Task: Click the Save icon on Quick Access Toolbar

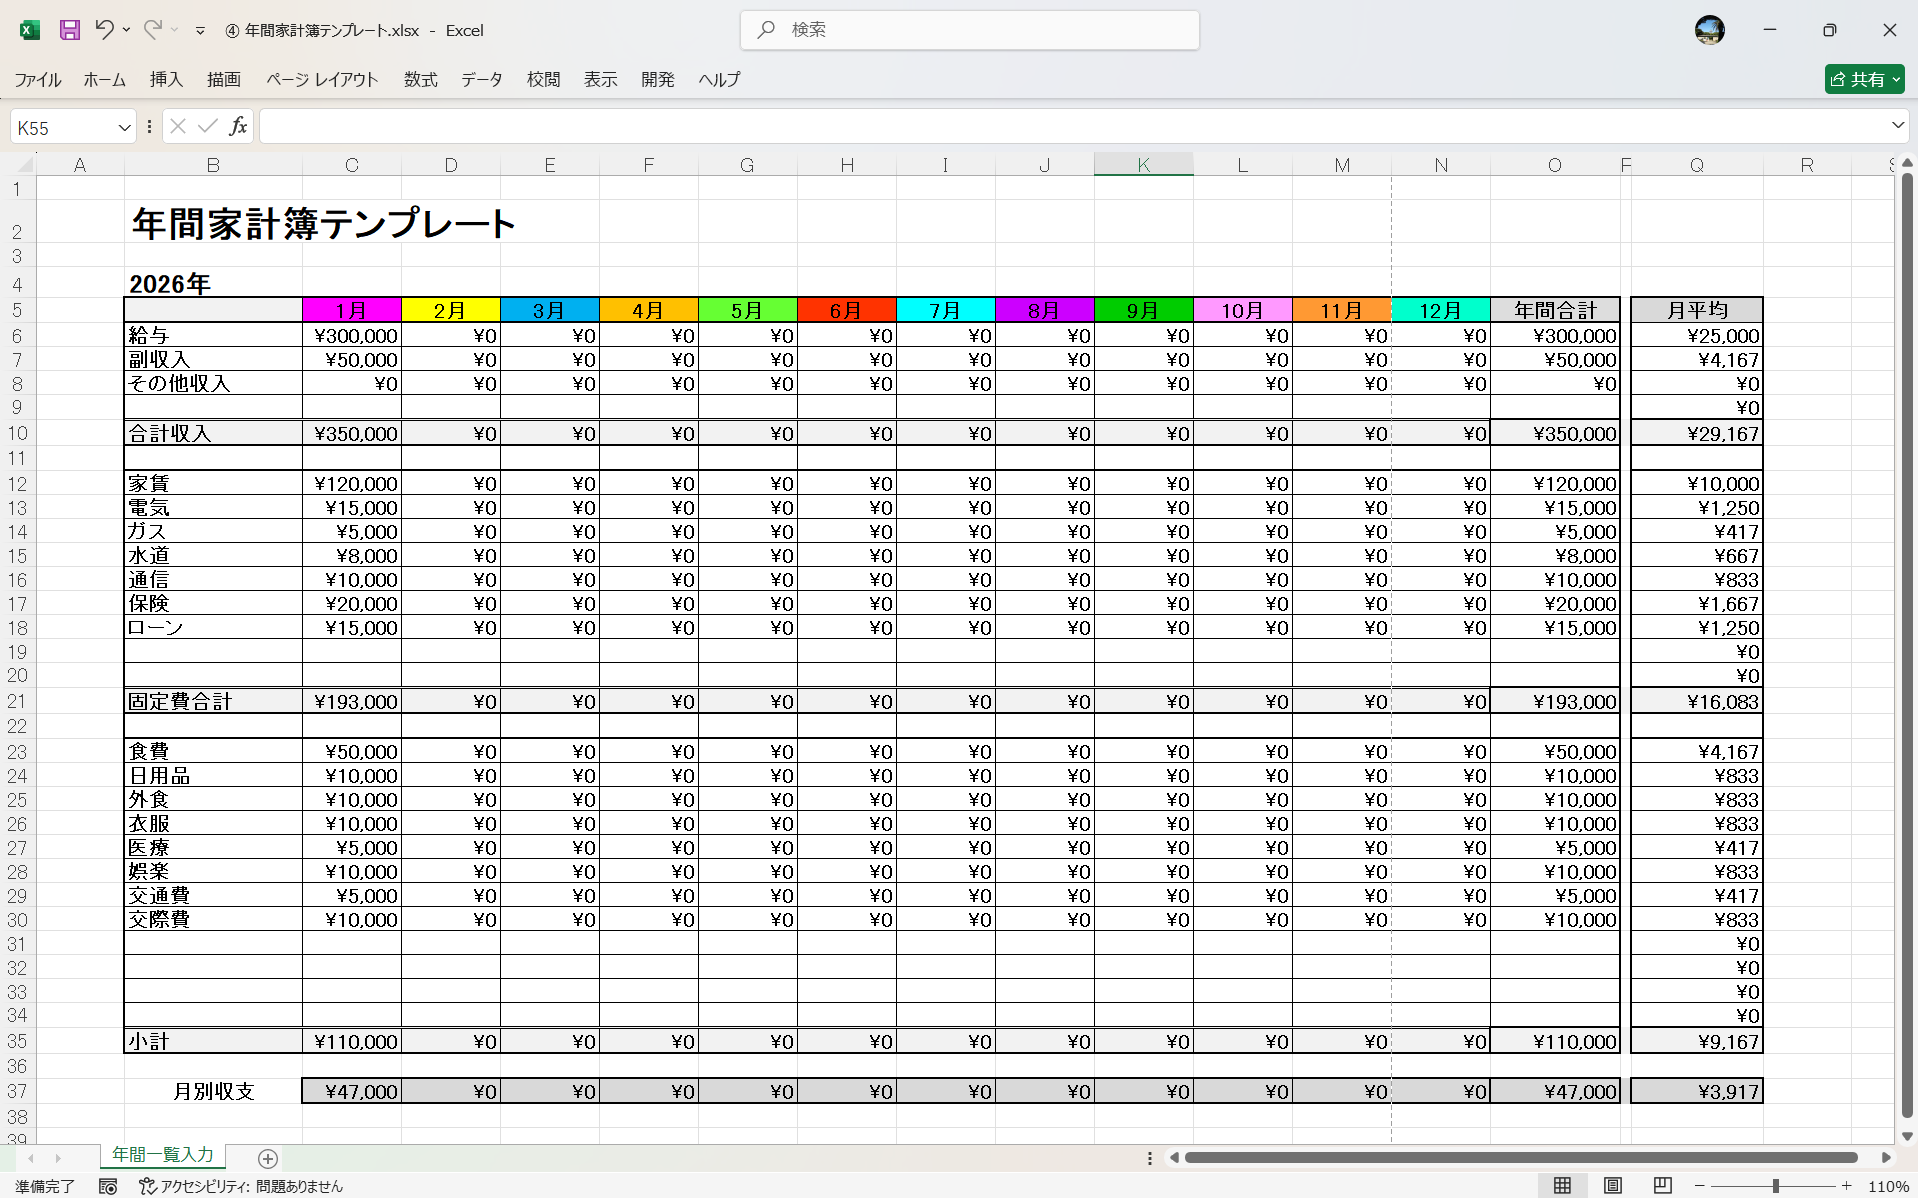Action: 69,30
